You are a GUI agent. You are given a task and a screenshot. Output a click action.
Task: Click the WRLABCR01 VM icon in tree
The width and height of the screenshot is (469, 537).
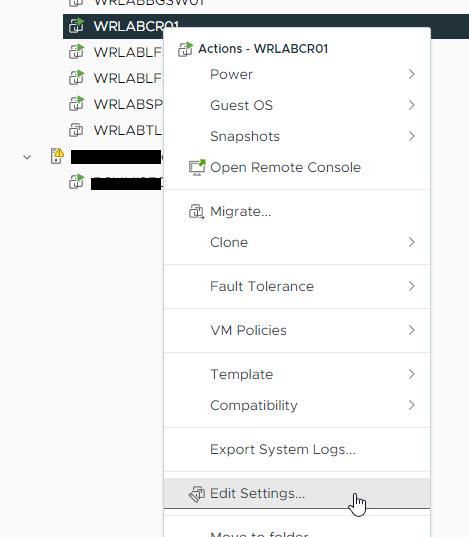[76, 26]
